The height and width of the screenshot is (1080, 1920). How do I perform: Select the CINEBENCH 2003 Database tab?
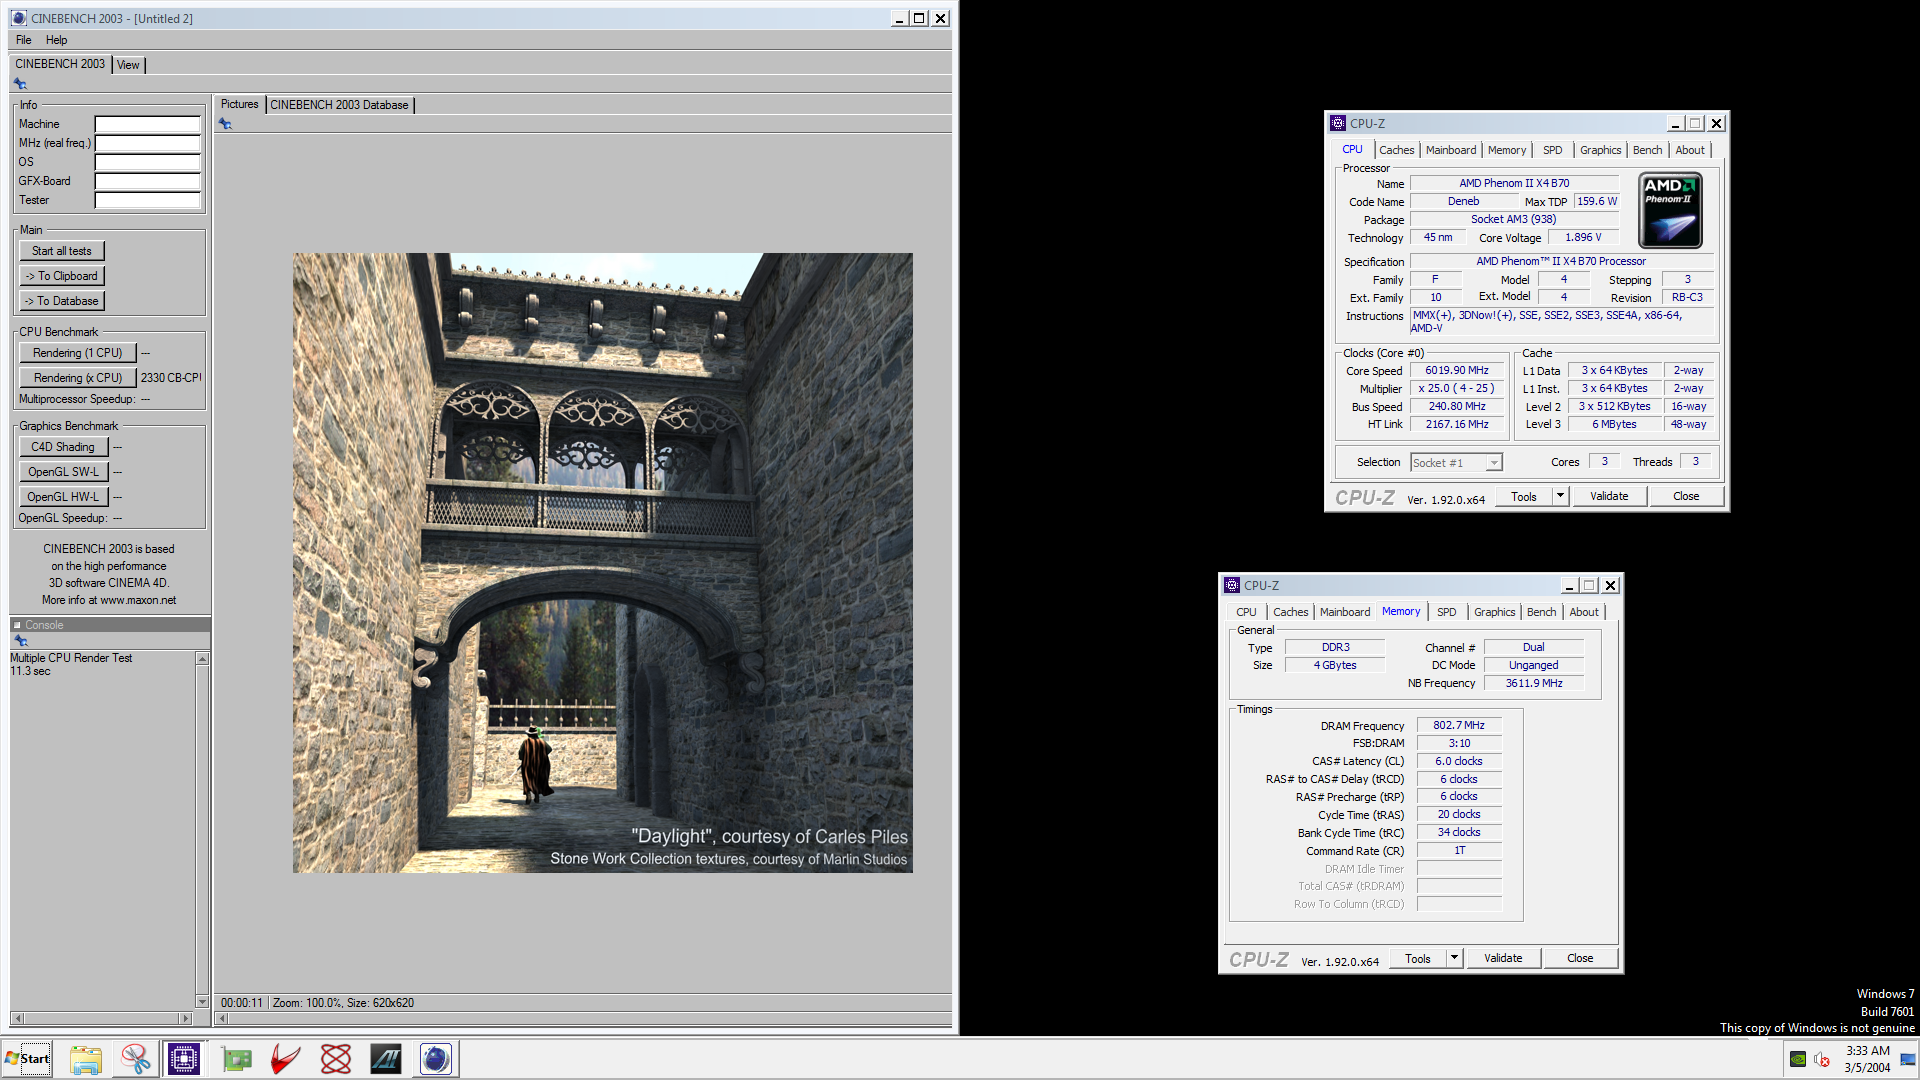339,105
